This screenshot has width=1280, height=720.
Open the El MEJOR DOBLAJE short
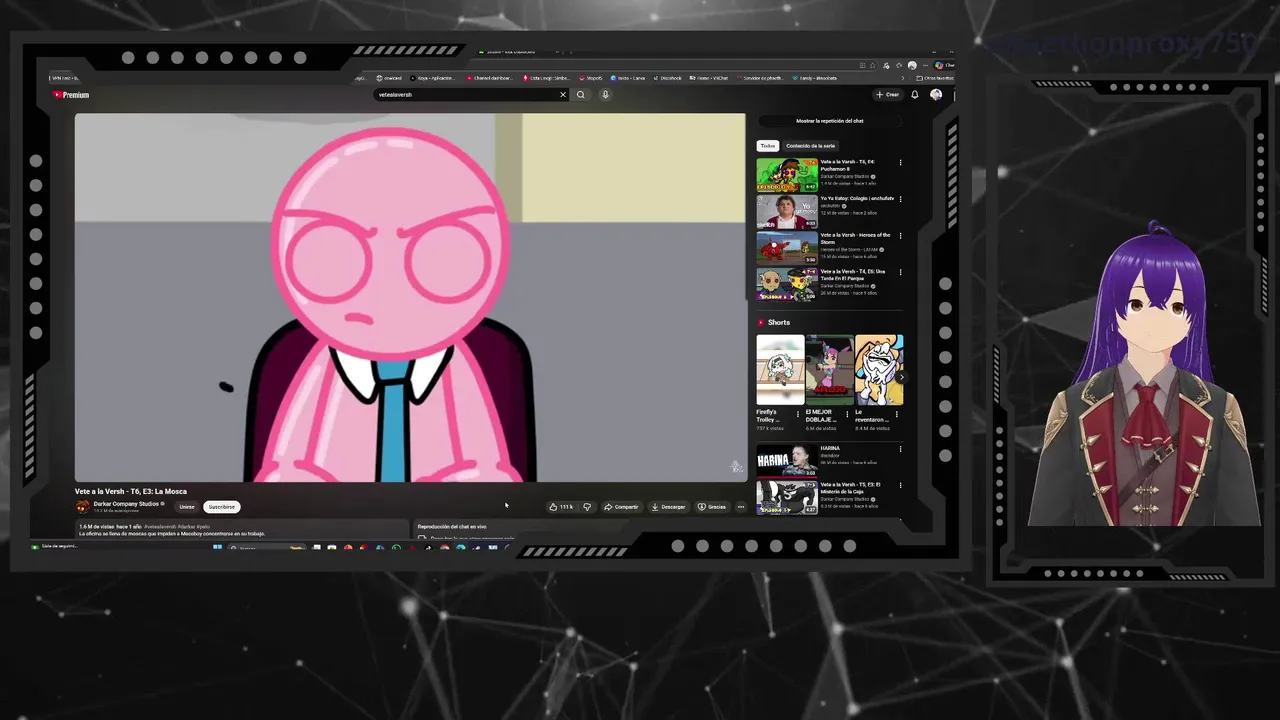point(829,370)
